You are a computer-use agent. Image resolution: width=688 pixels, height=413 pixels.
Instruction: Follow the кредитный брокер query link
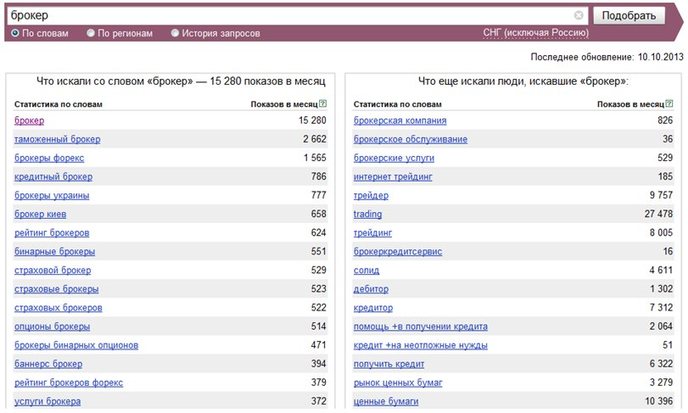tap(53, 177)
